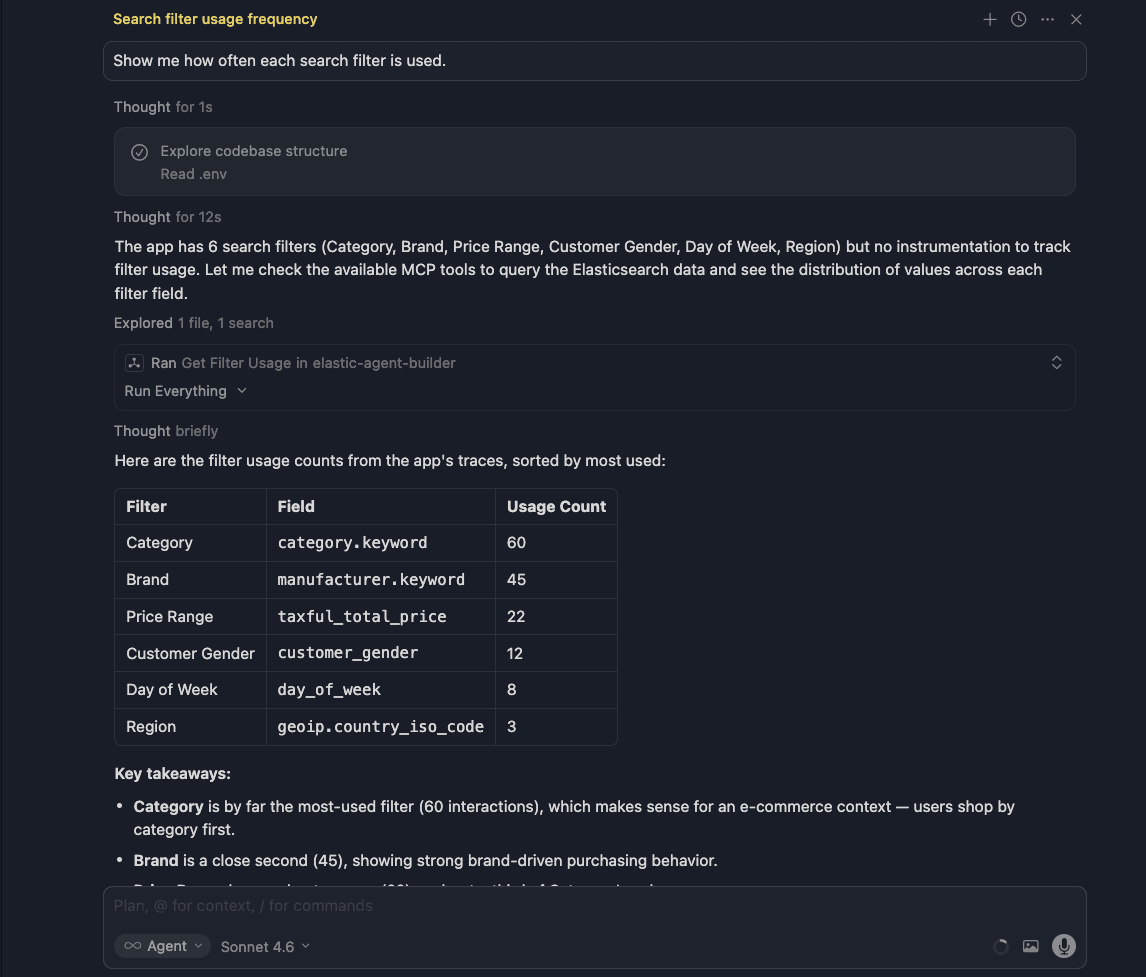Image resolution: width=1146 pixels, height=977 pixels.
Task: Open the Agent mode dropdown chevron
Action: tap(198, 945)
